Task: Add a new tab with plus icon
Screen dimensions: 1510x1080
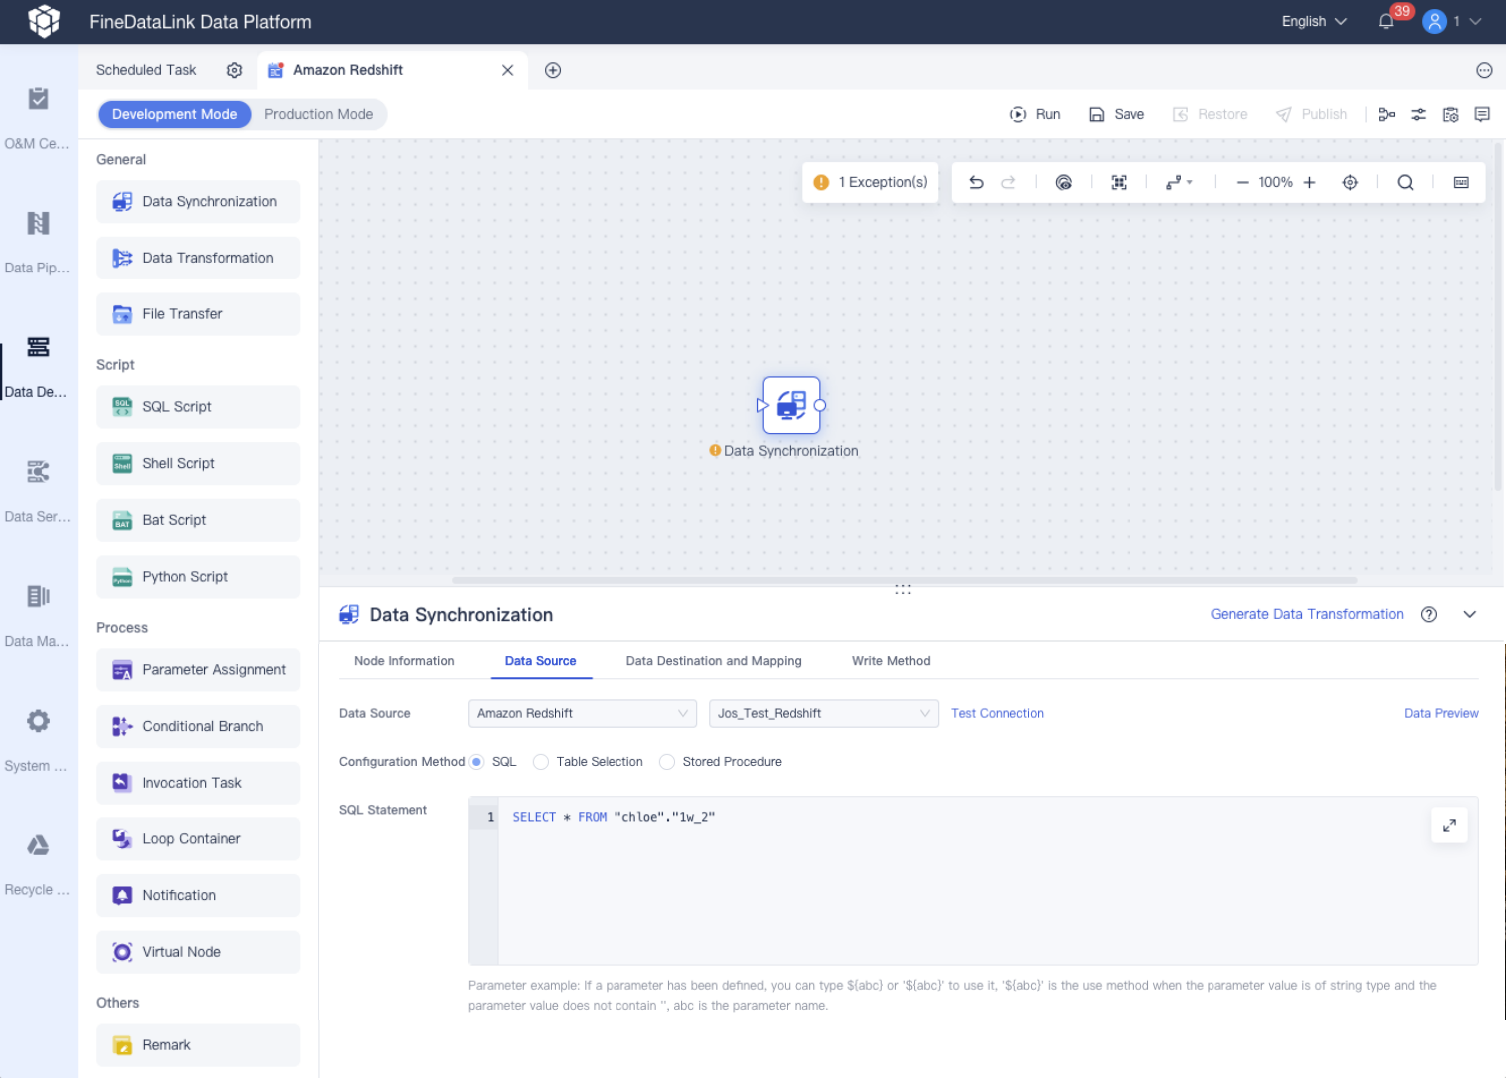Action: pyautogui.click(x=553, y=70)
